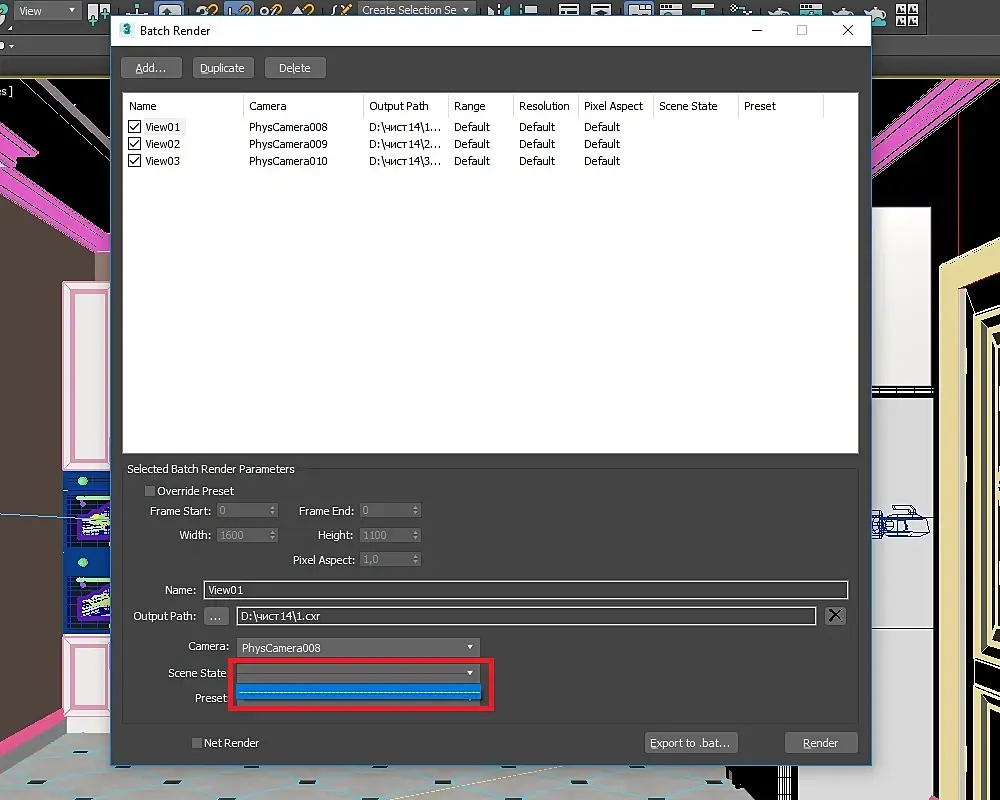Click the Frame End spinner arrows
The height and width of the screenshot is (800, 1000).
[415, 510]
